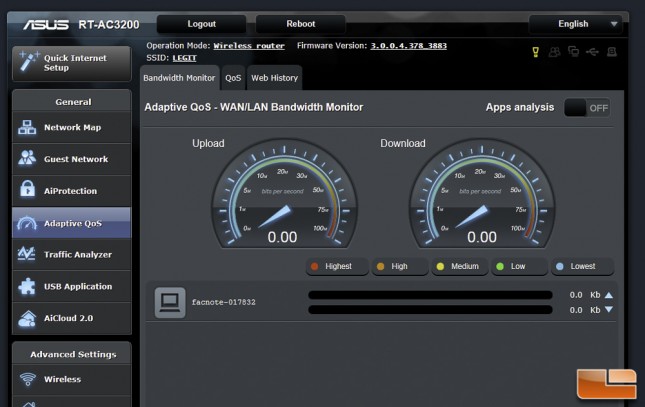Click the Quick Internet Setup wand icon
The image size is (645, 407).
point(29,62)
